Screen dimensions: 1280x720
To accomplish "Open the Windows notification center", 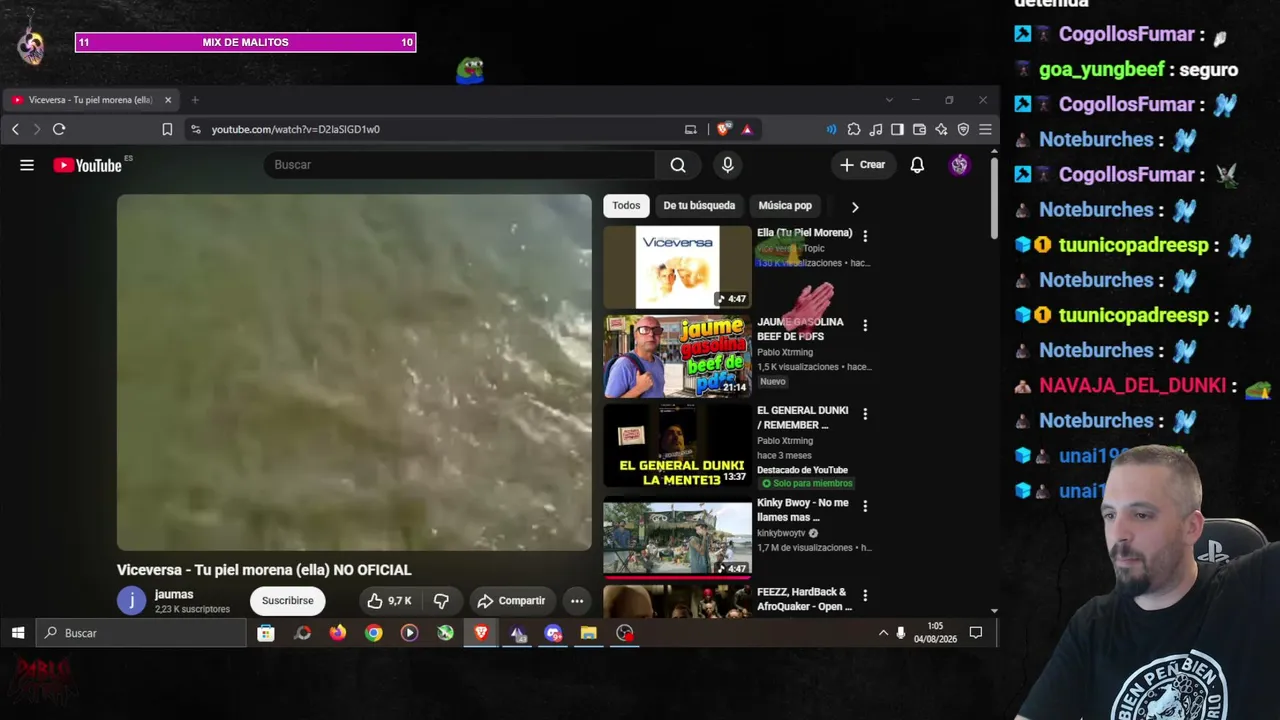I will click(976, 633).
